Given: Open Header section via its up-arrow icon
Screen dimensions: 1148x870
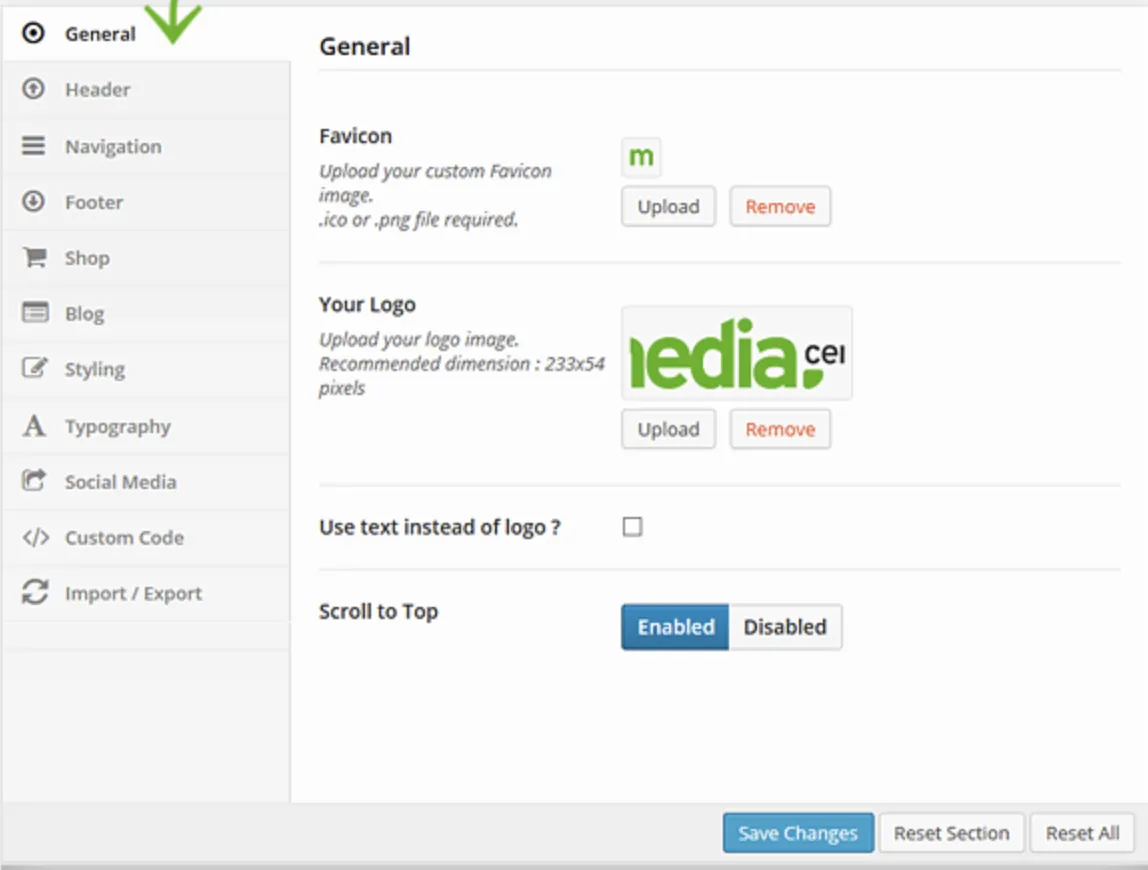Looking at the screenshot, I should [x=33, y=89].
